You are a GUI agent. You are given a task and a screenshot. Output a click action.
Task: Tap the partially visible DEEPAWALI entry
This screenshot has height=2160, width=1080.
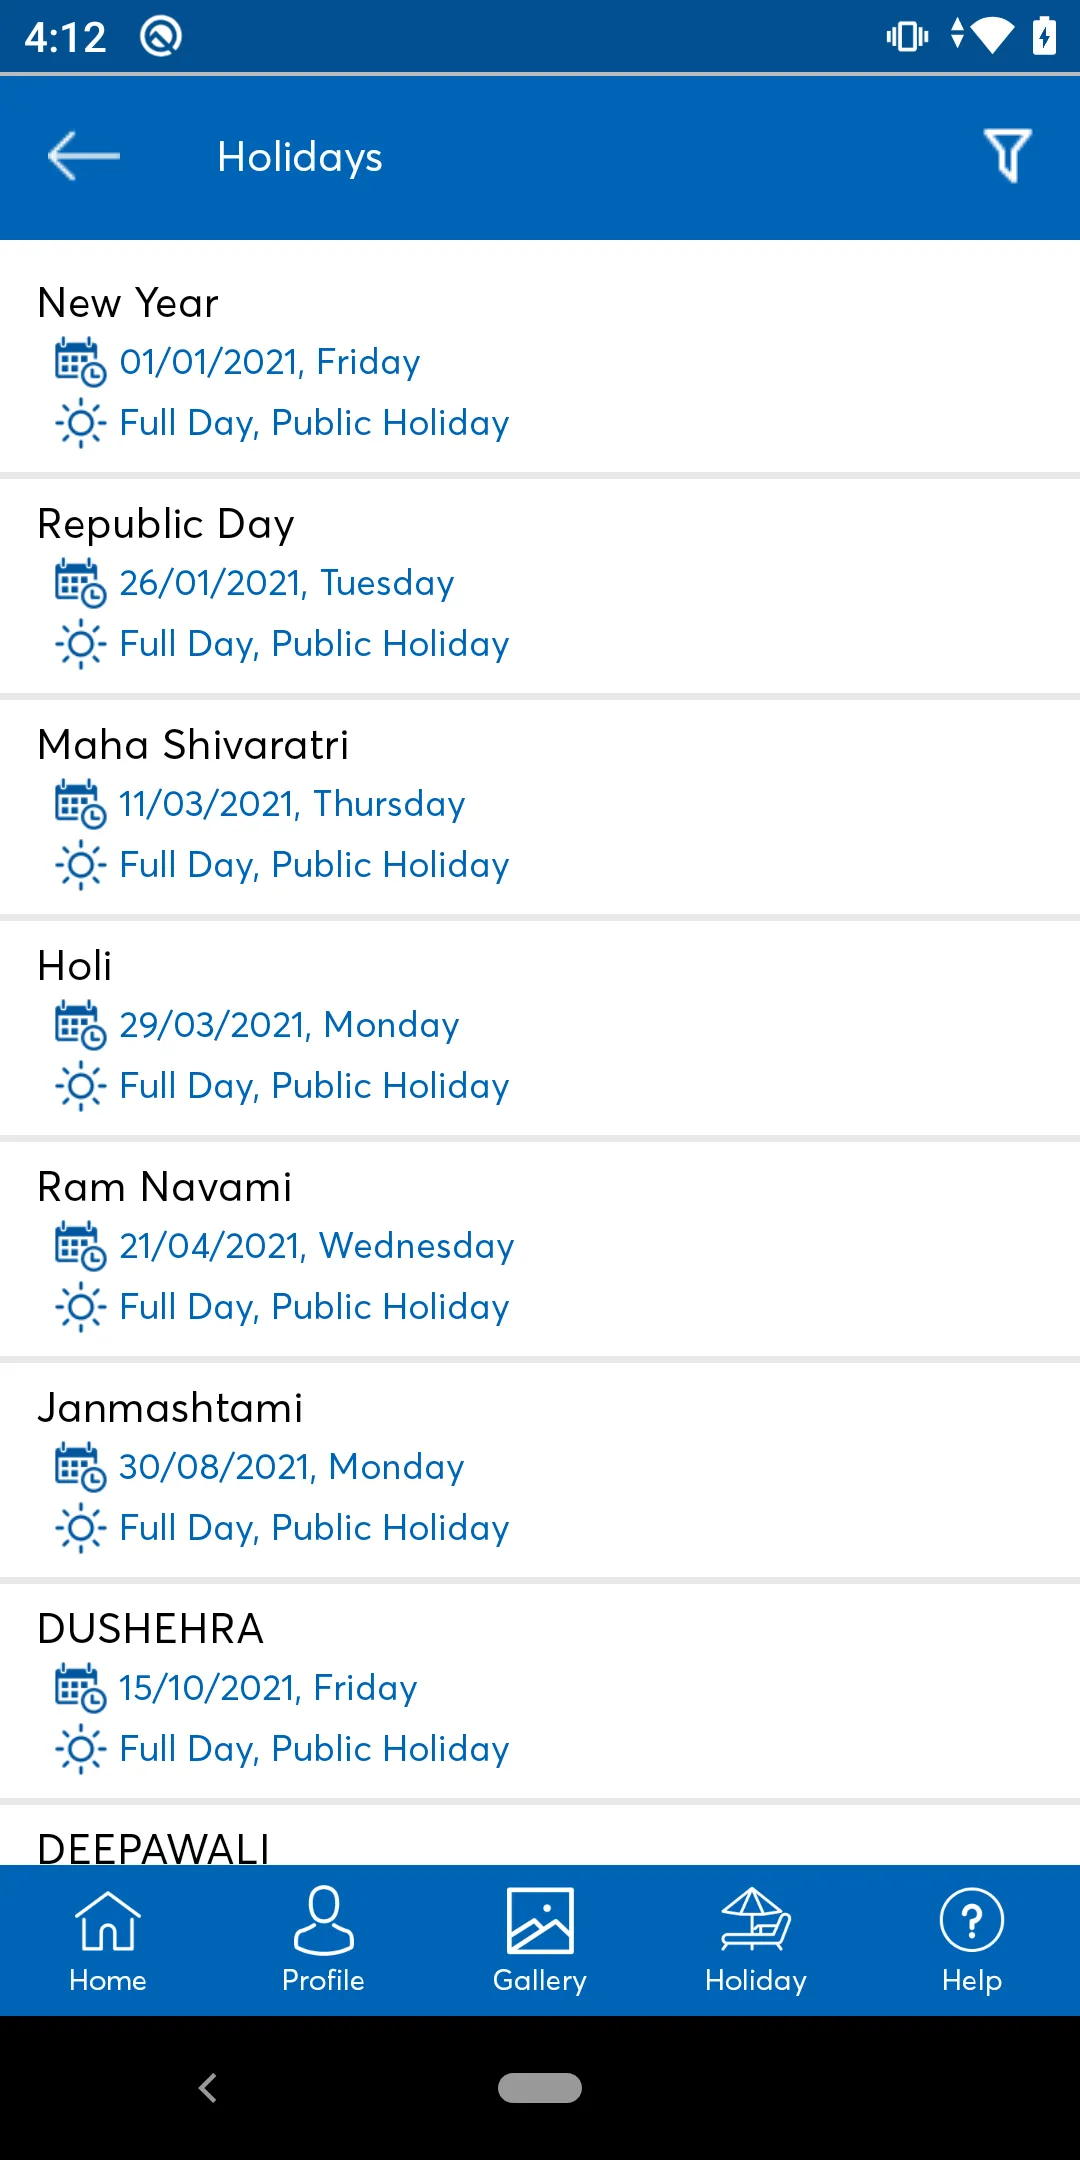(540, 1835)
